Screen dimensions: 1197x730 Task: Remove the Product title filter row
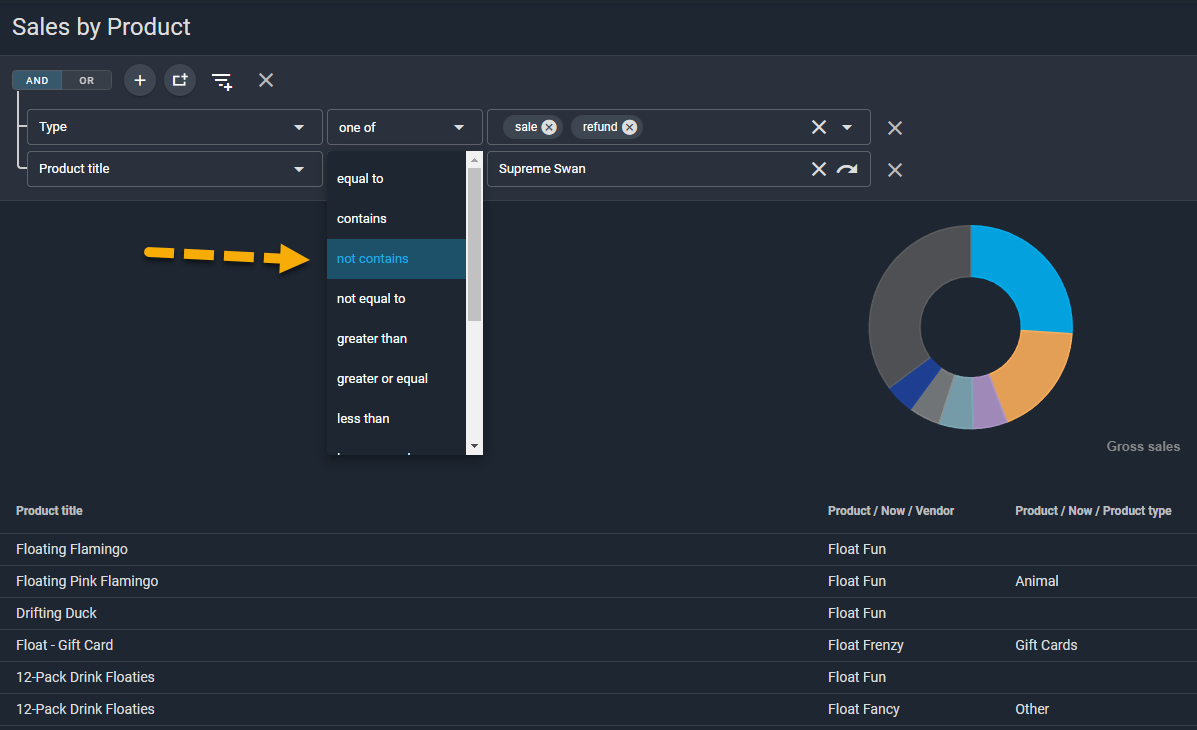[x=895, y=170]
